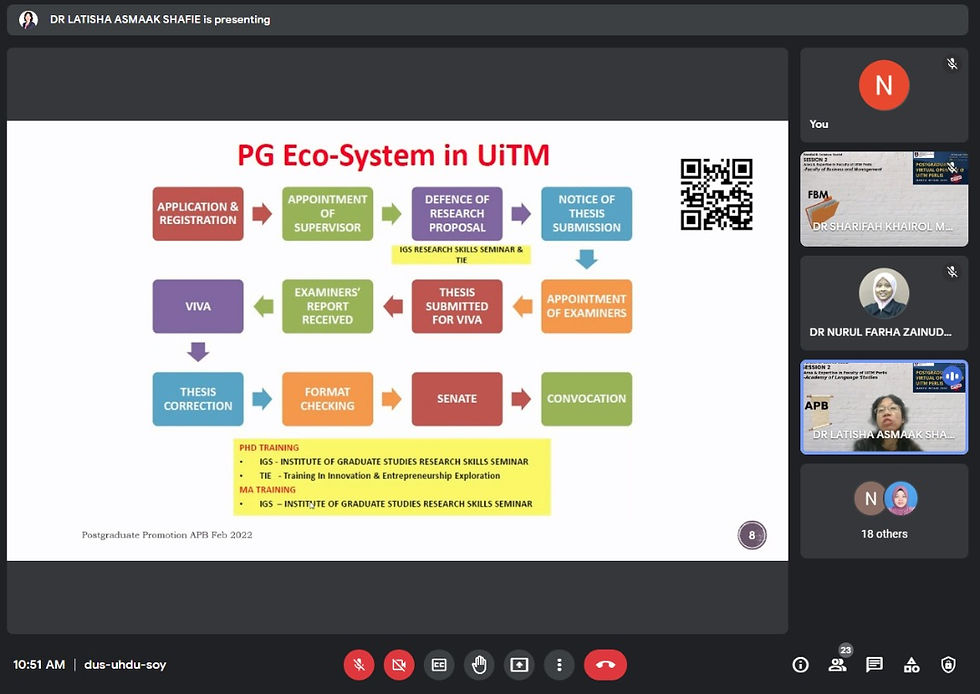Open meeting details info icon

tap(800, 665)
